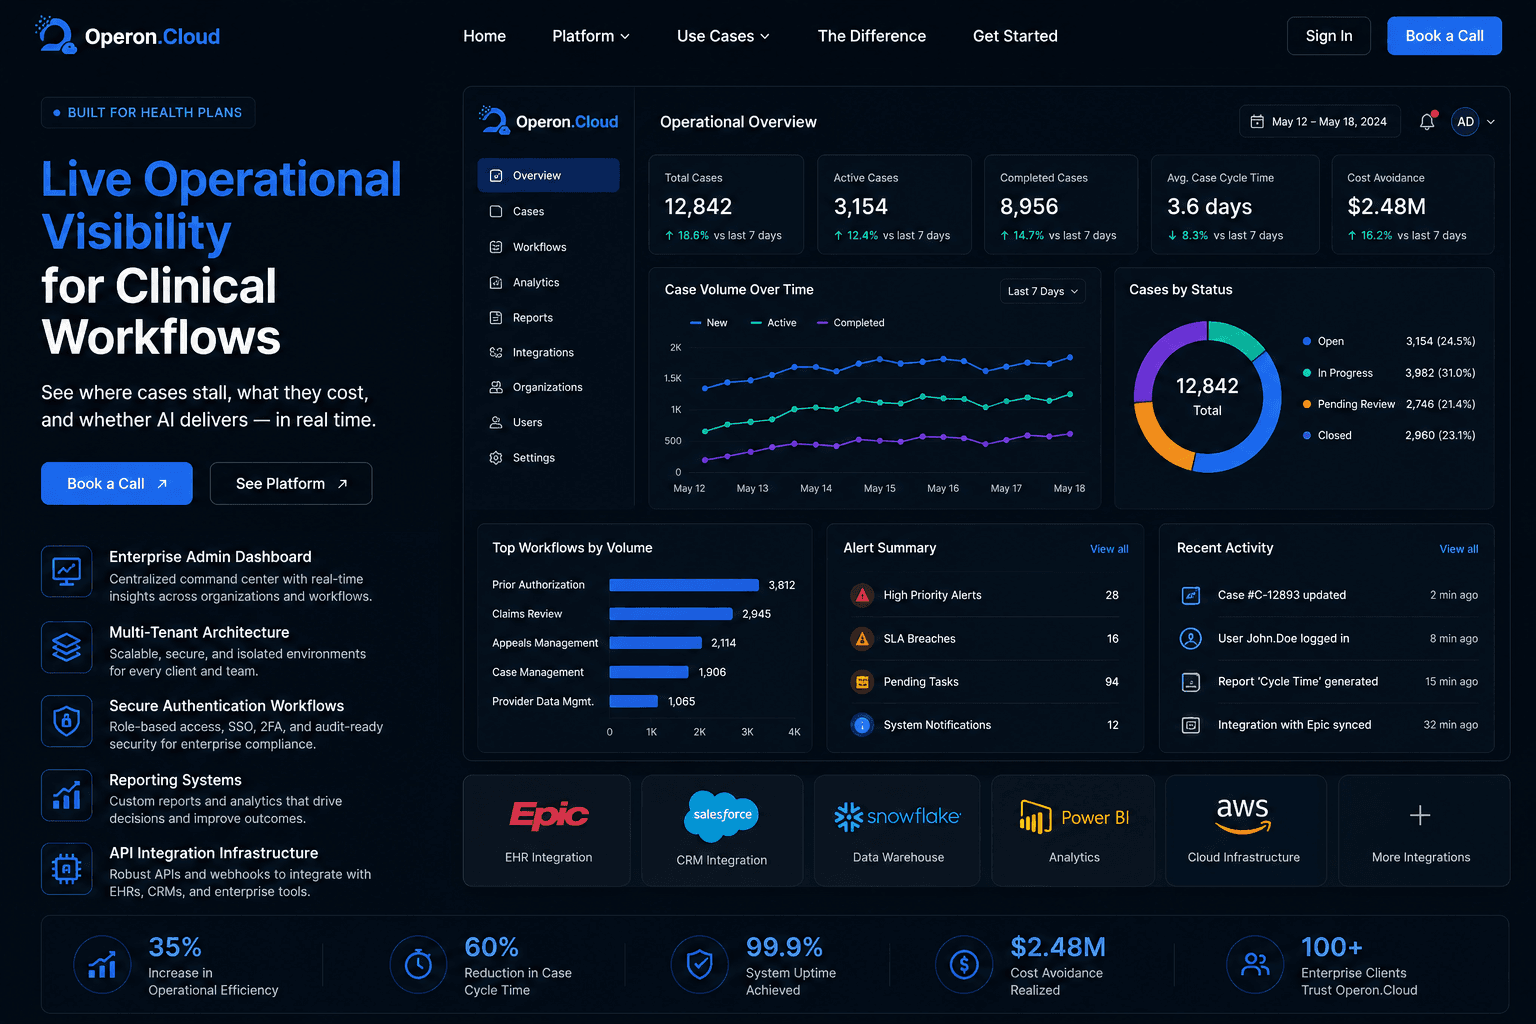Click the AD user avatar
The width and height of the screenshot is (1536, 1024).
click(1465, 122)
